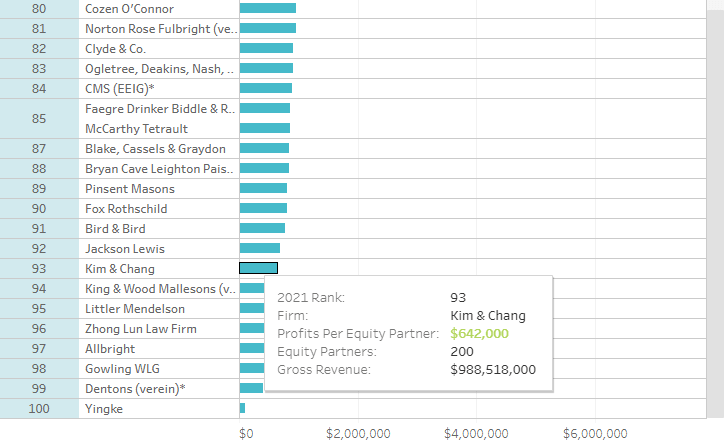This screenshot has height=444, width=726.
Task: Click the Equity Partners value 200
Action: (x=462, y=351)
